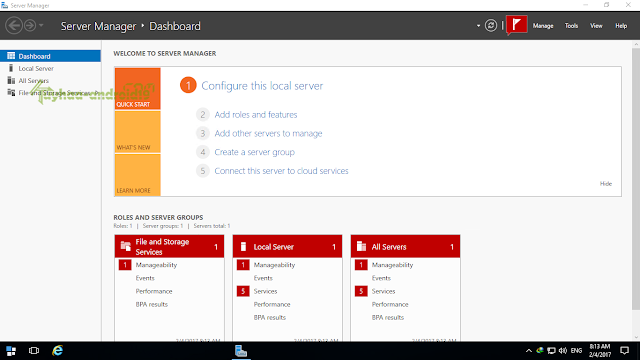Show hidden system tray icons
640x360 pixels.
pos(529,351)
